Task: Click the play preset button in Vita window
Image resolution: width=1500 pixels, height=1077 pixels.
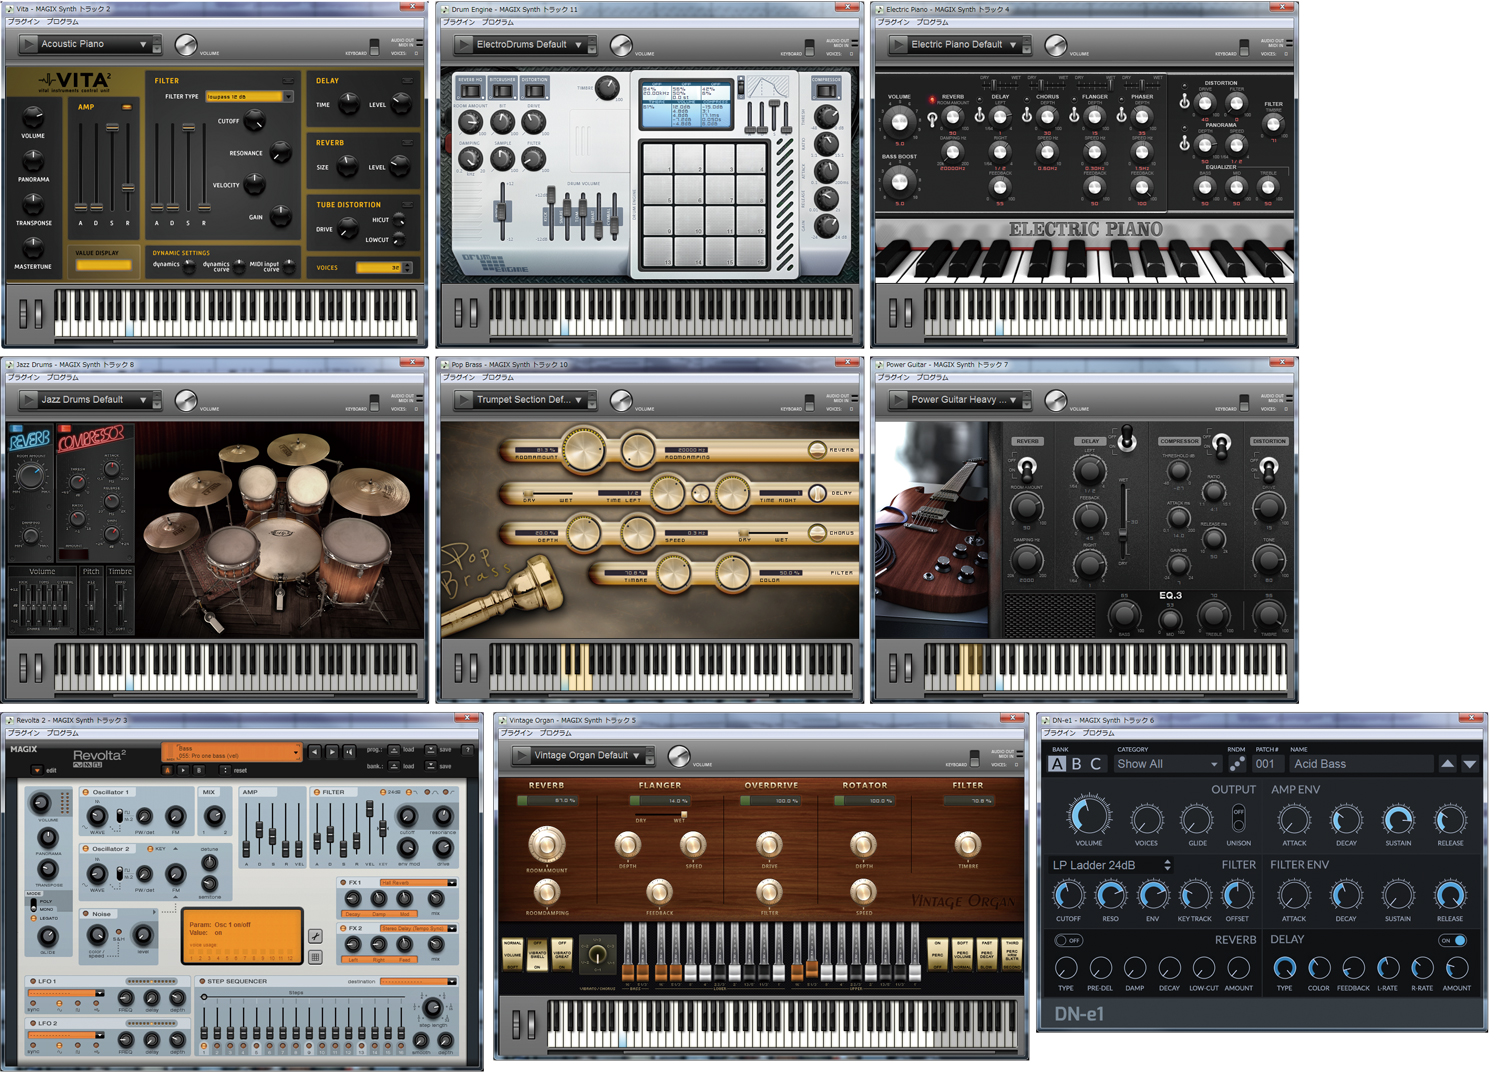Action: point(28,44)
